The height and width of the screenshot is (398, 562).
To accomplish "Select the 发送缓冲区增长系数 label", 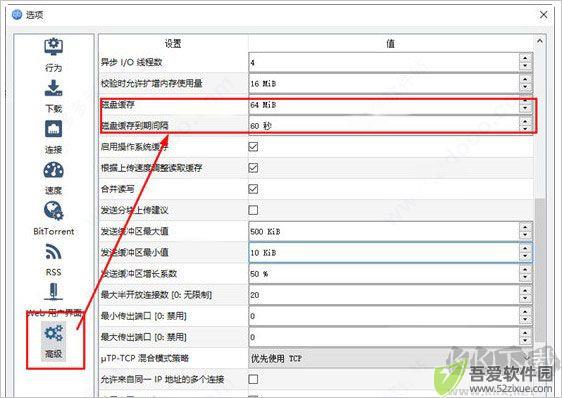I will tap(139, 274).
